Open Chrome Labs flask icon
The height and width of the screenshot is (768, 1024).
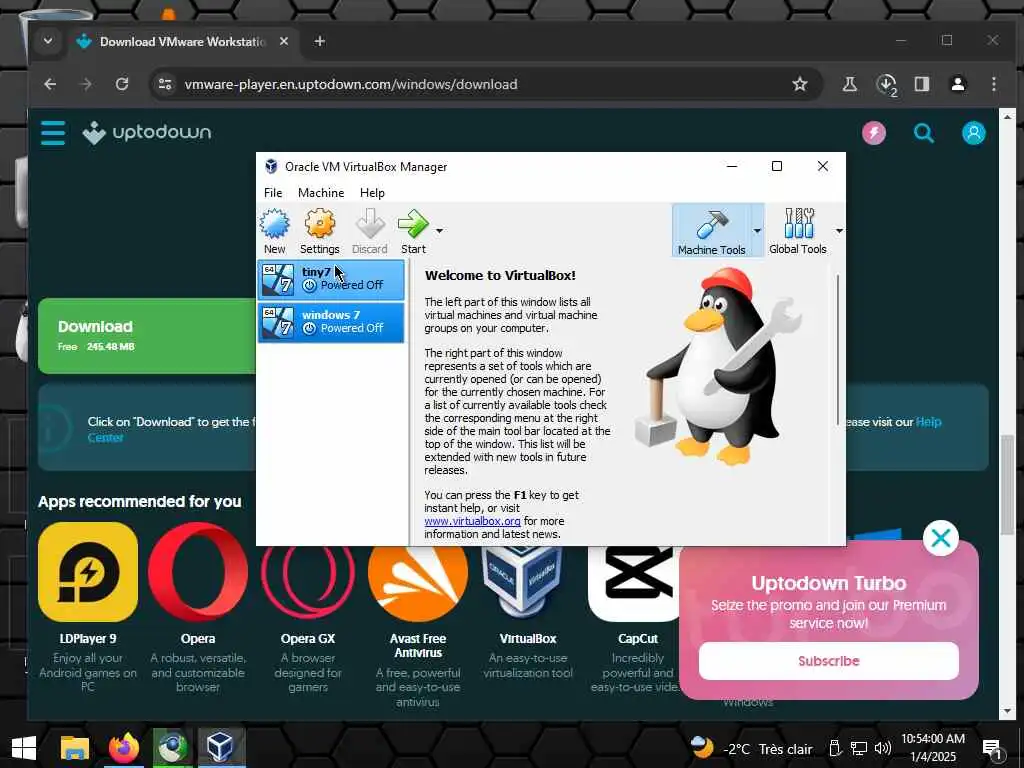pos(850,84)
